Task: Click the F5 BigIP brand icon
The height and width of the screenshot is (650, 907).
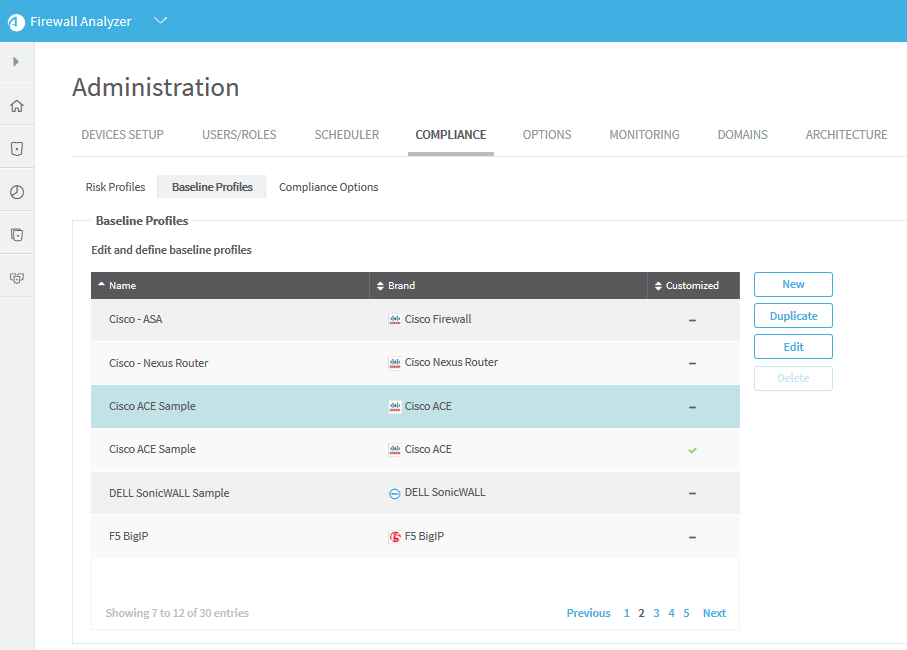Action: point(394,537)
